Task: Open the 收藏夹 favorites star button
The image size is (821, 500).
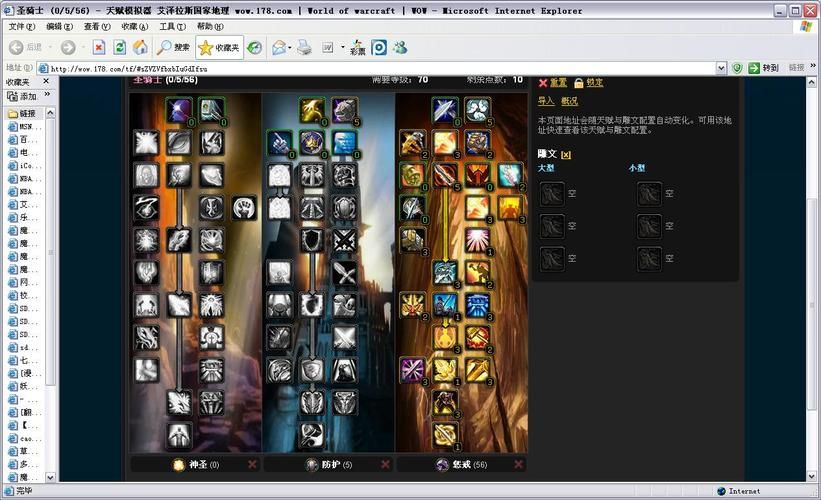Action: pyautogui.click(x=219, y=47)
